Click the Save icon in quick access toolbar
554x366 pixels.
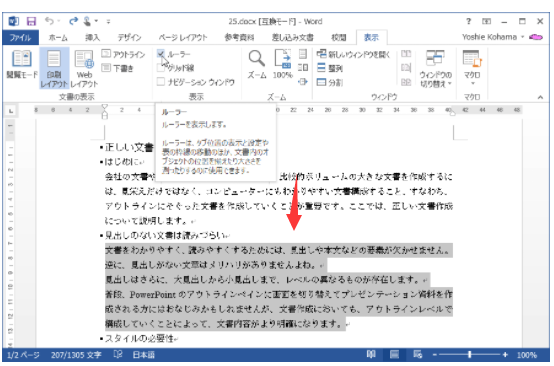tap(31, 21)
